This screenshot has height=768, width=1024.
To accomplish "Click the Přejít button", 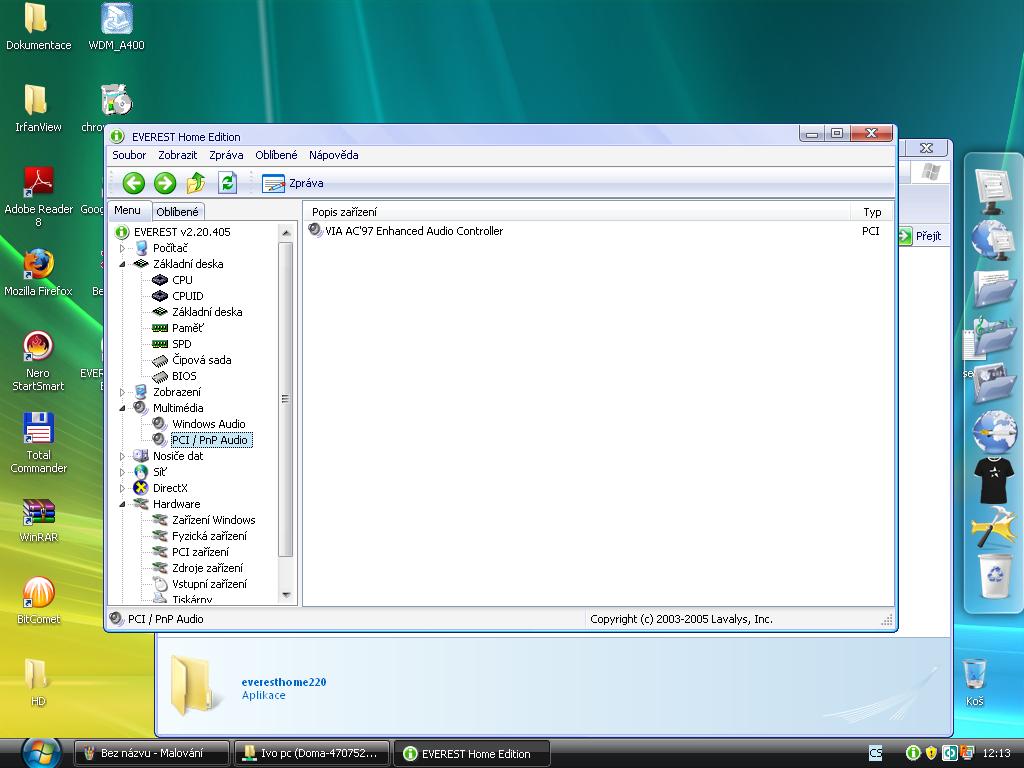I will 919,236.
